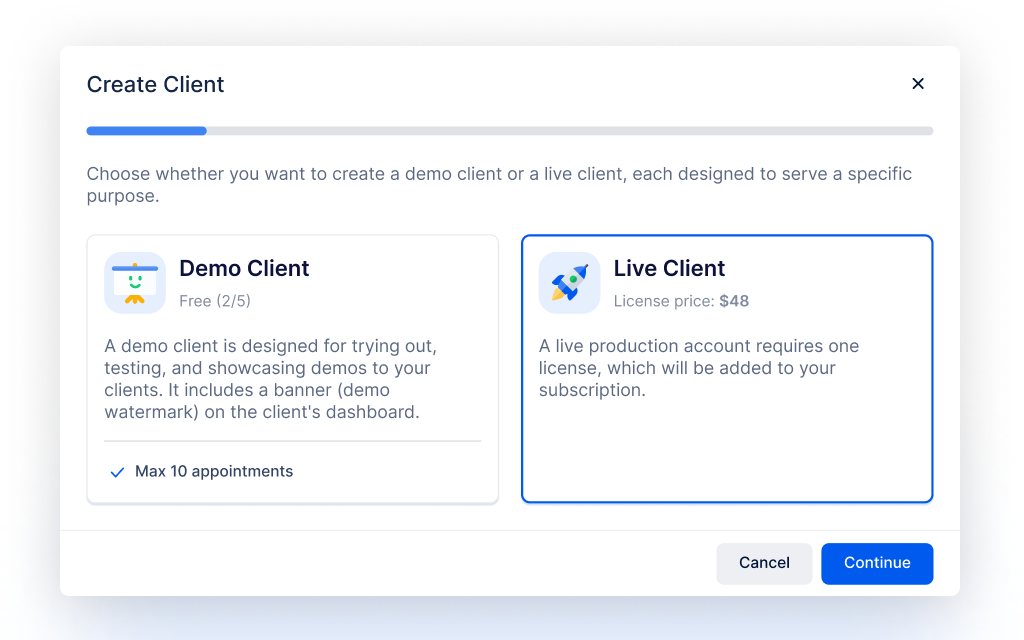This screenshot has height=640, width=1024.
Task: Continue to the next step
Action: click(x=877, y=563)
